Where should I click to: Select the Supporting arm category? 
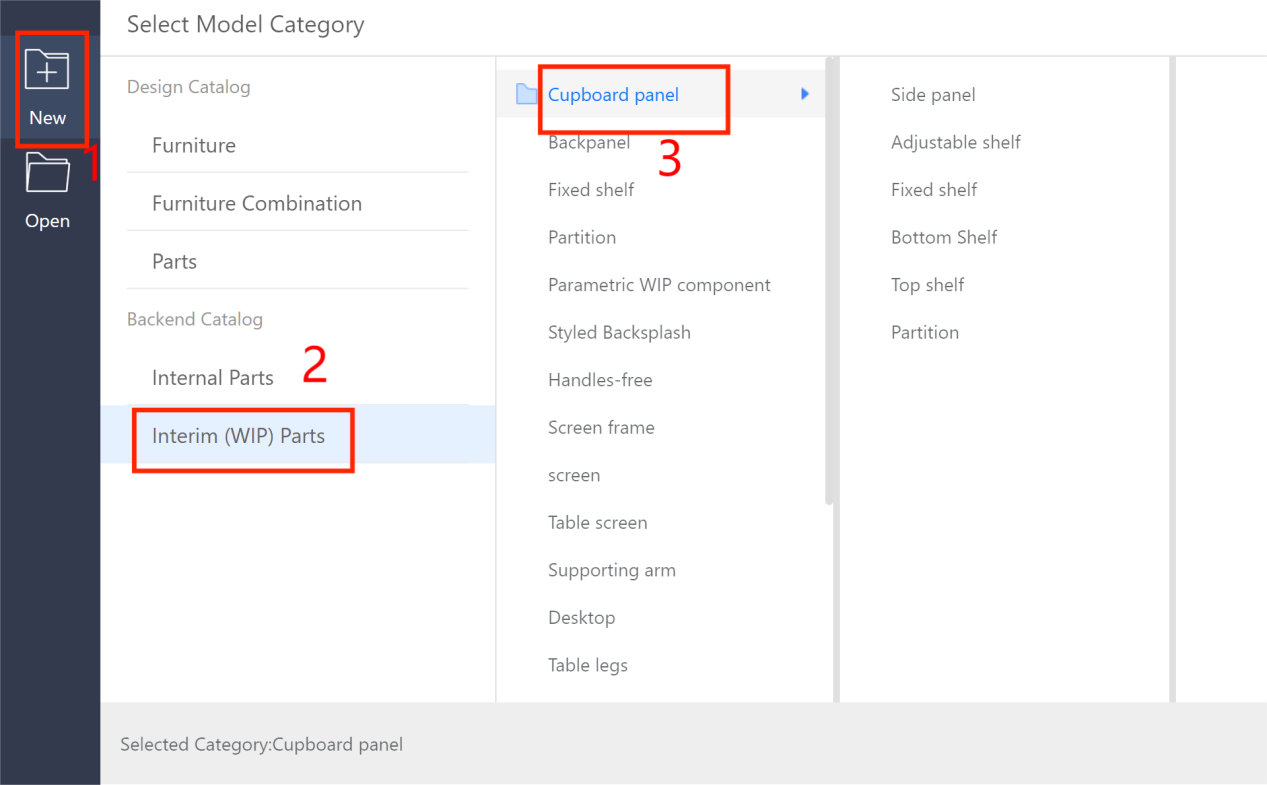pyautogui.click(x=611, y=570)
